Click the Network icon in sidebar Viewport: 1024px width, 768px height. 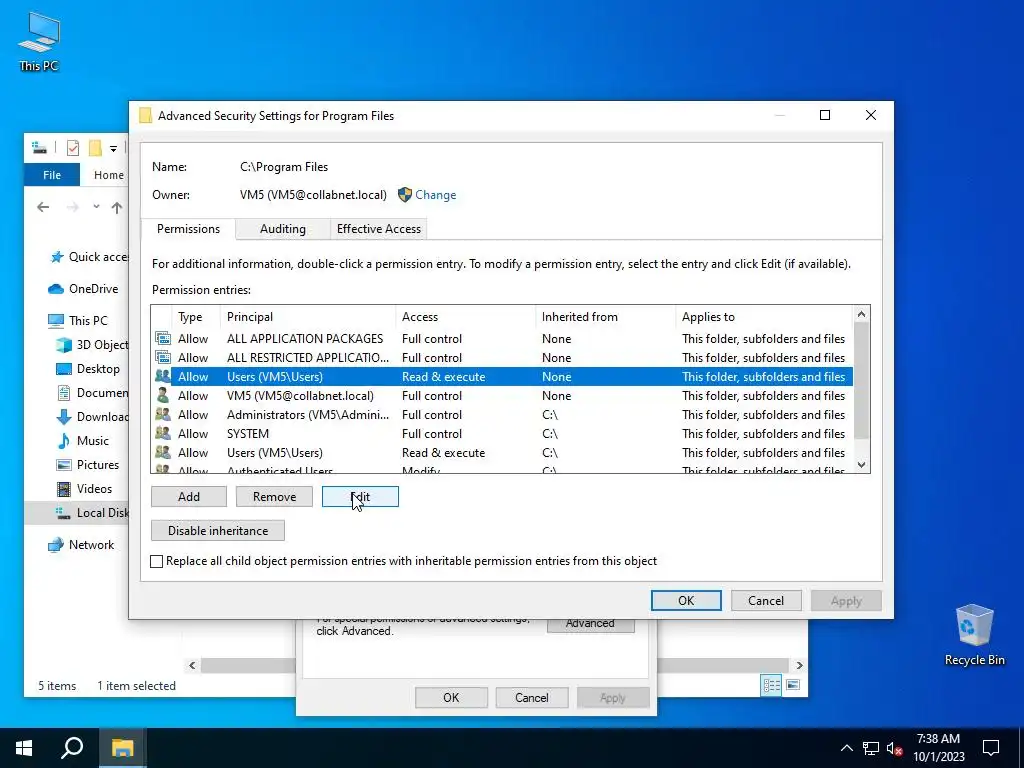(x=56, y=545)
